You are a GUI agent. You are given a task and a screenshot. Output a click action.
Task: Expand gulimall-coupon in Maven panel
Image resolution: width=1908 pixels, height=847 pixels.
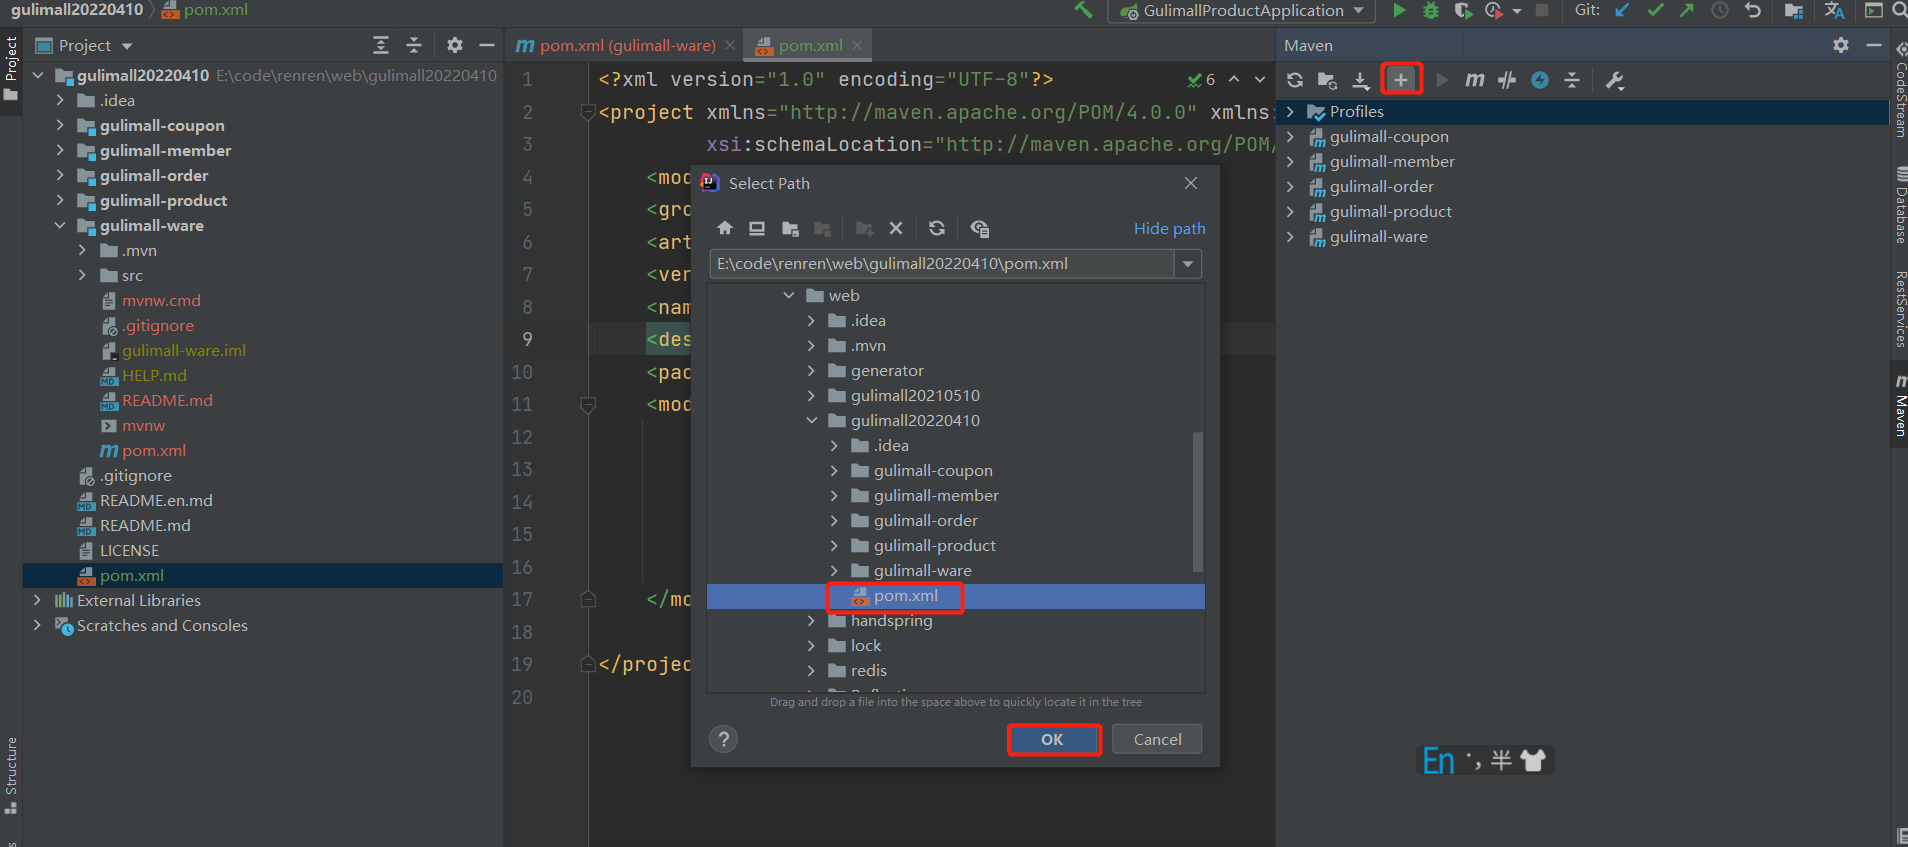pyautogui.click(x=1290, y=136)
